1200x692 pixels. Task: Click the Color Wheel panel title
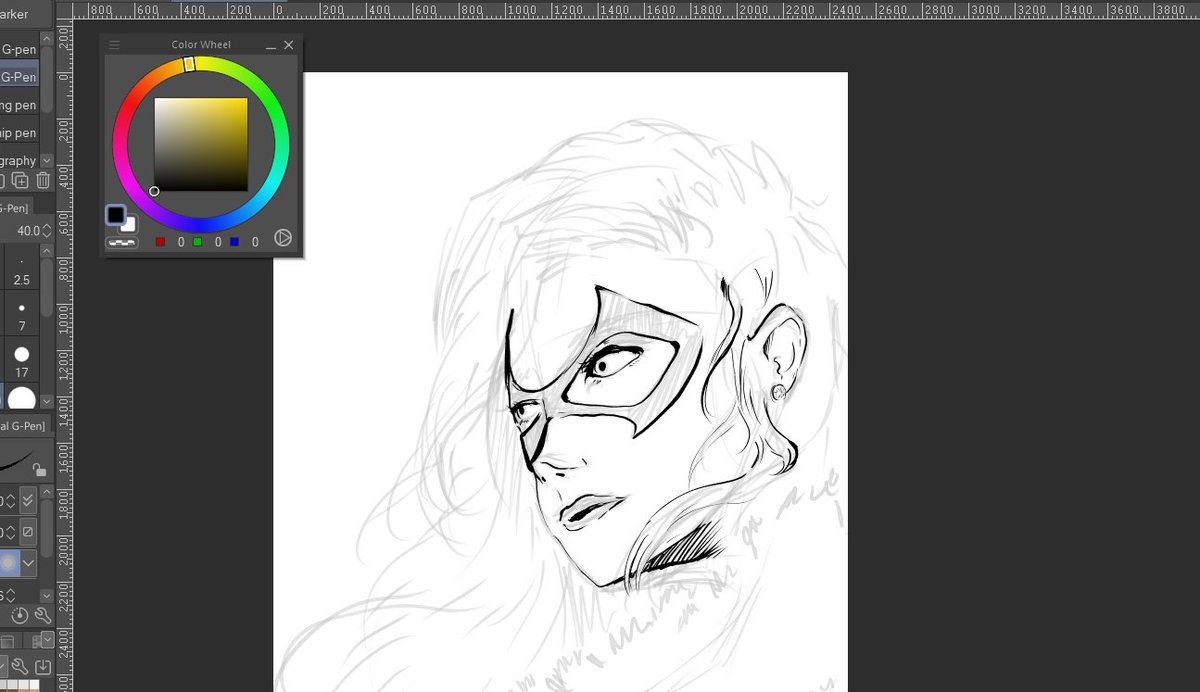[201, 45]
